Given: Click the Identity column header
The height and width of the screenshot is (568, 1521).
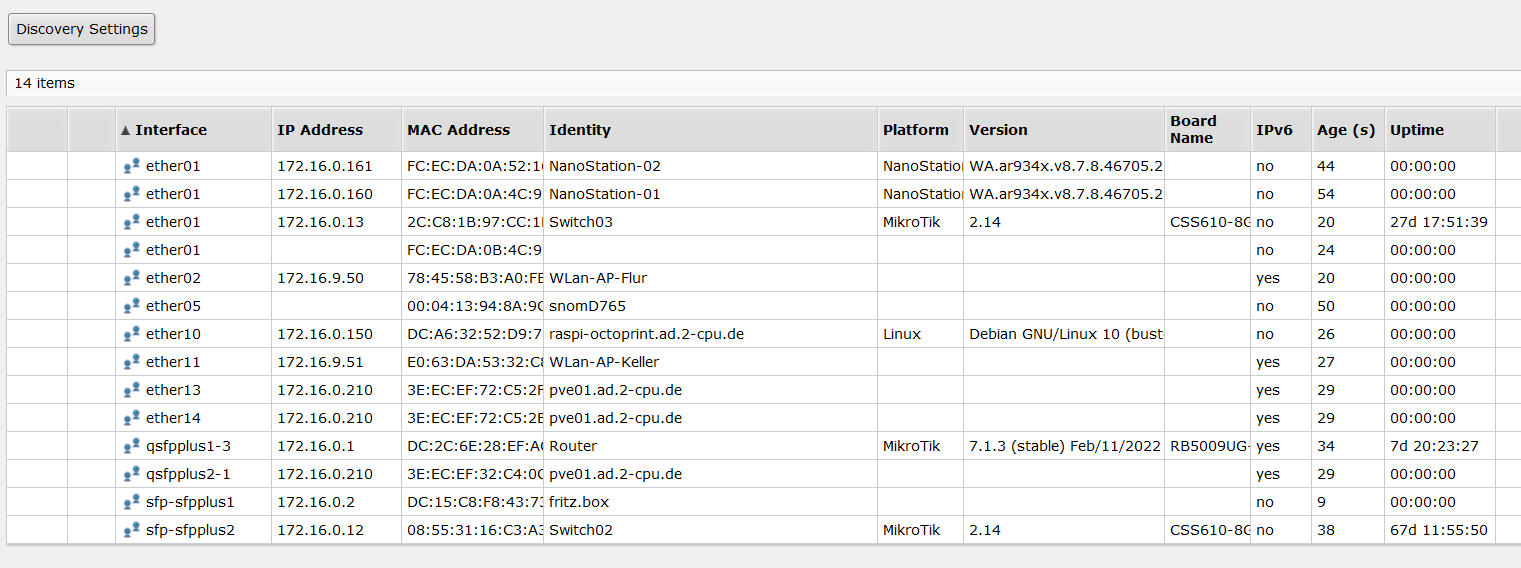Looking at the screenshot, I should point(580,130).
